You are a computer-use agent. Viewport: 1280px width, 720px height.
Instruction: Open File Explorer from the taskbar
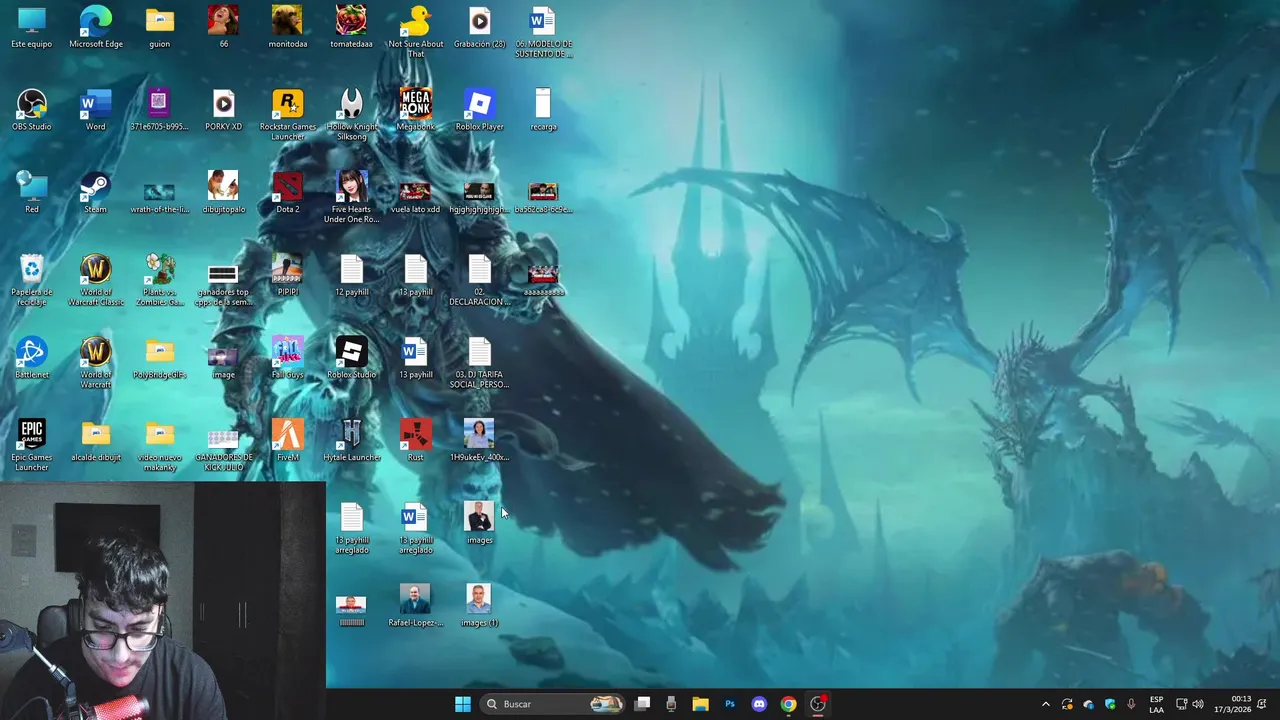[x=700, y=704]
